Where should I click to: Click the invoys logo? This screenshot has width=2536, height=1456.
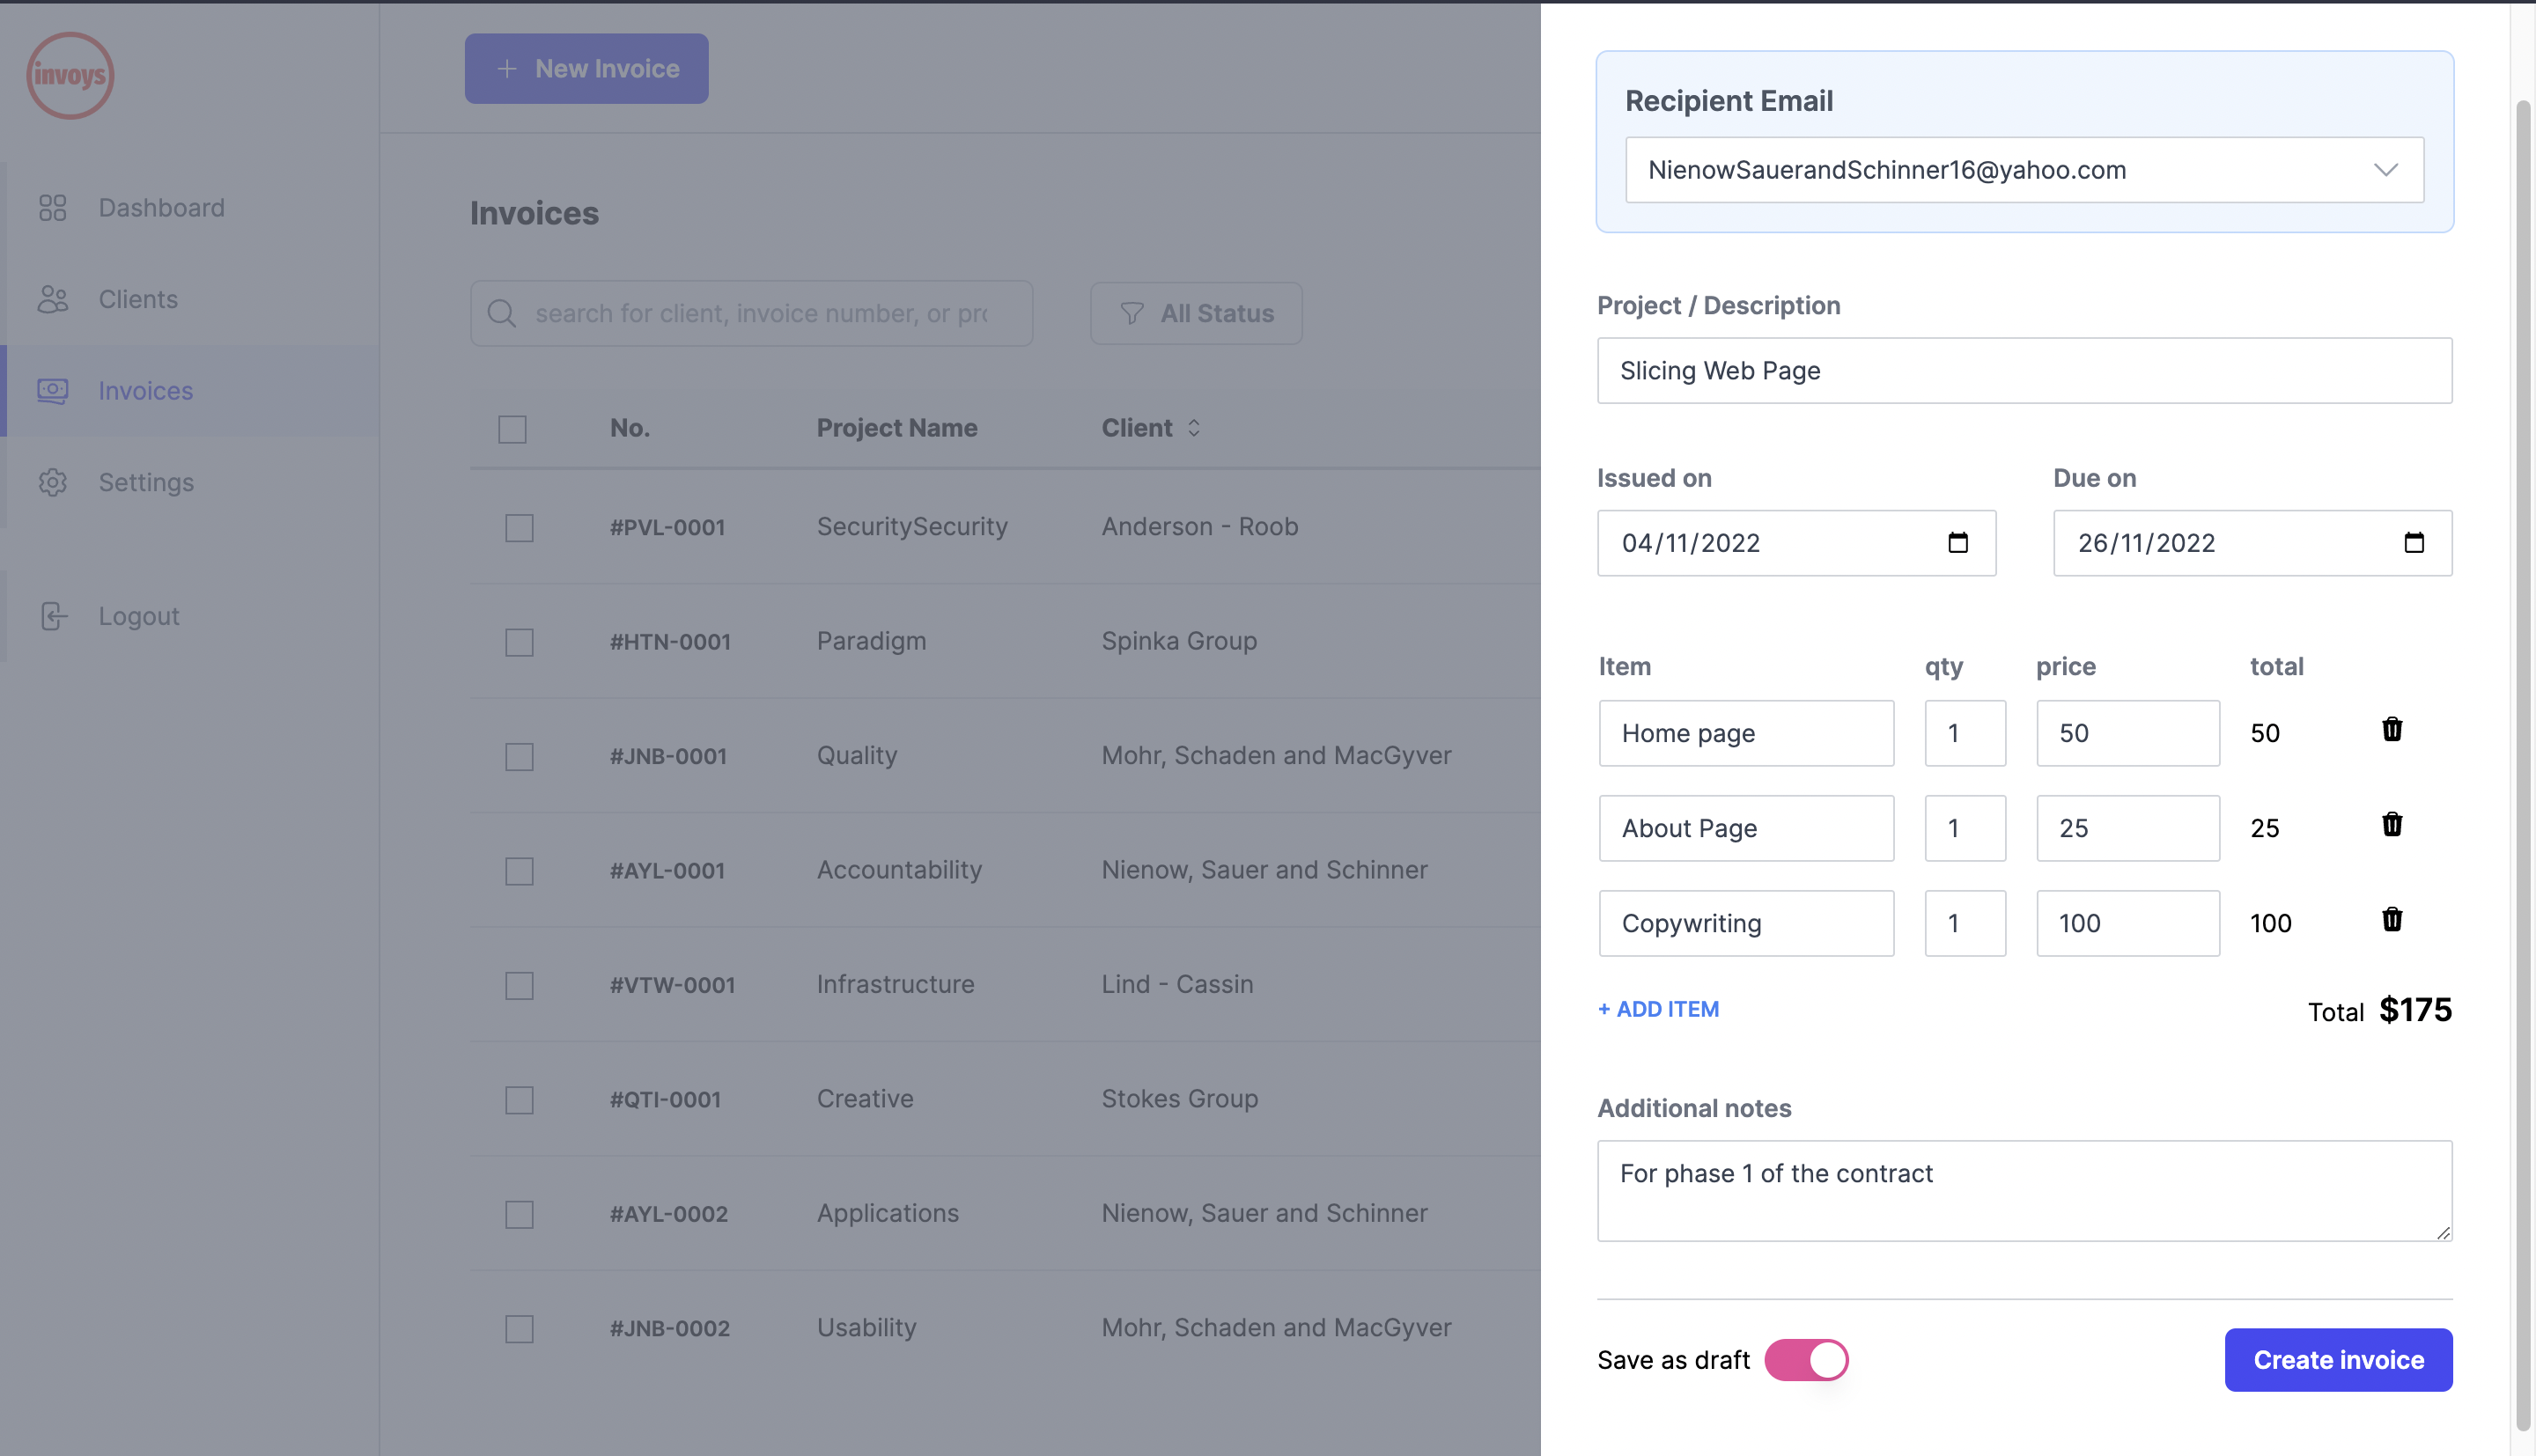70,75
